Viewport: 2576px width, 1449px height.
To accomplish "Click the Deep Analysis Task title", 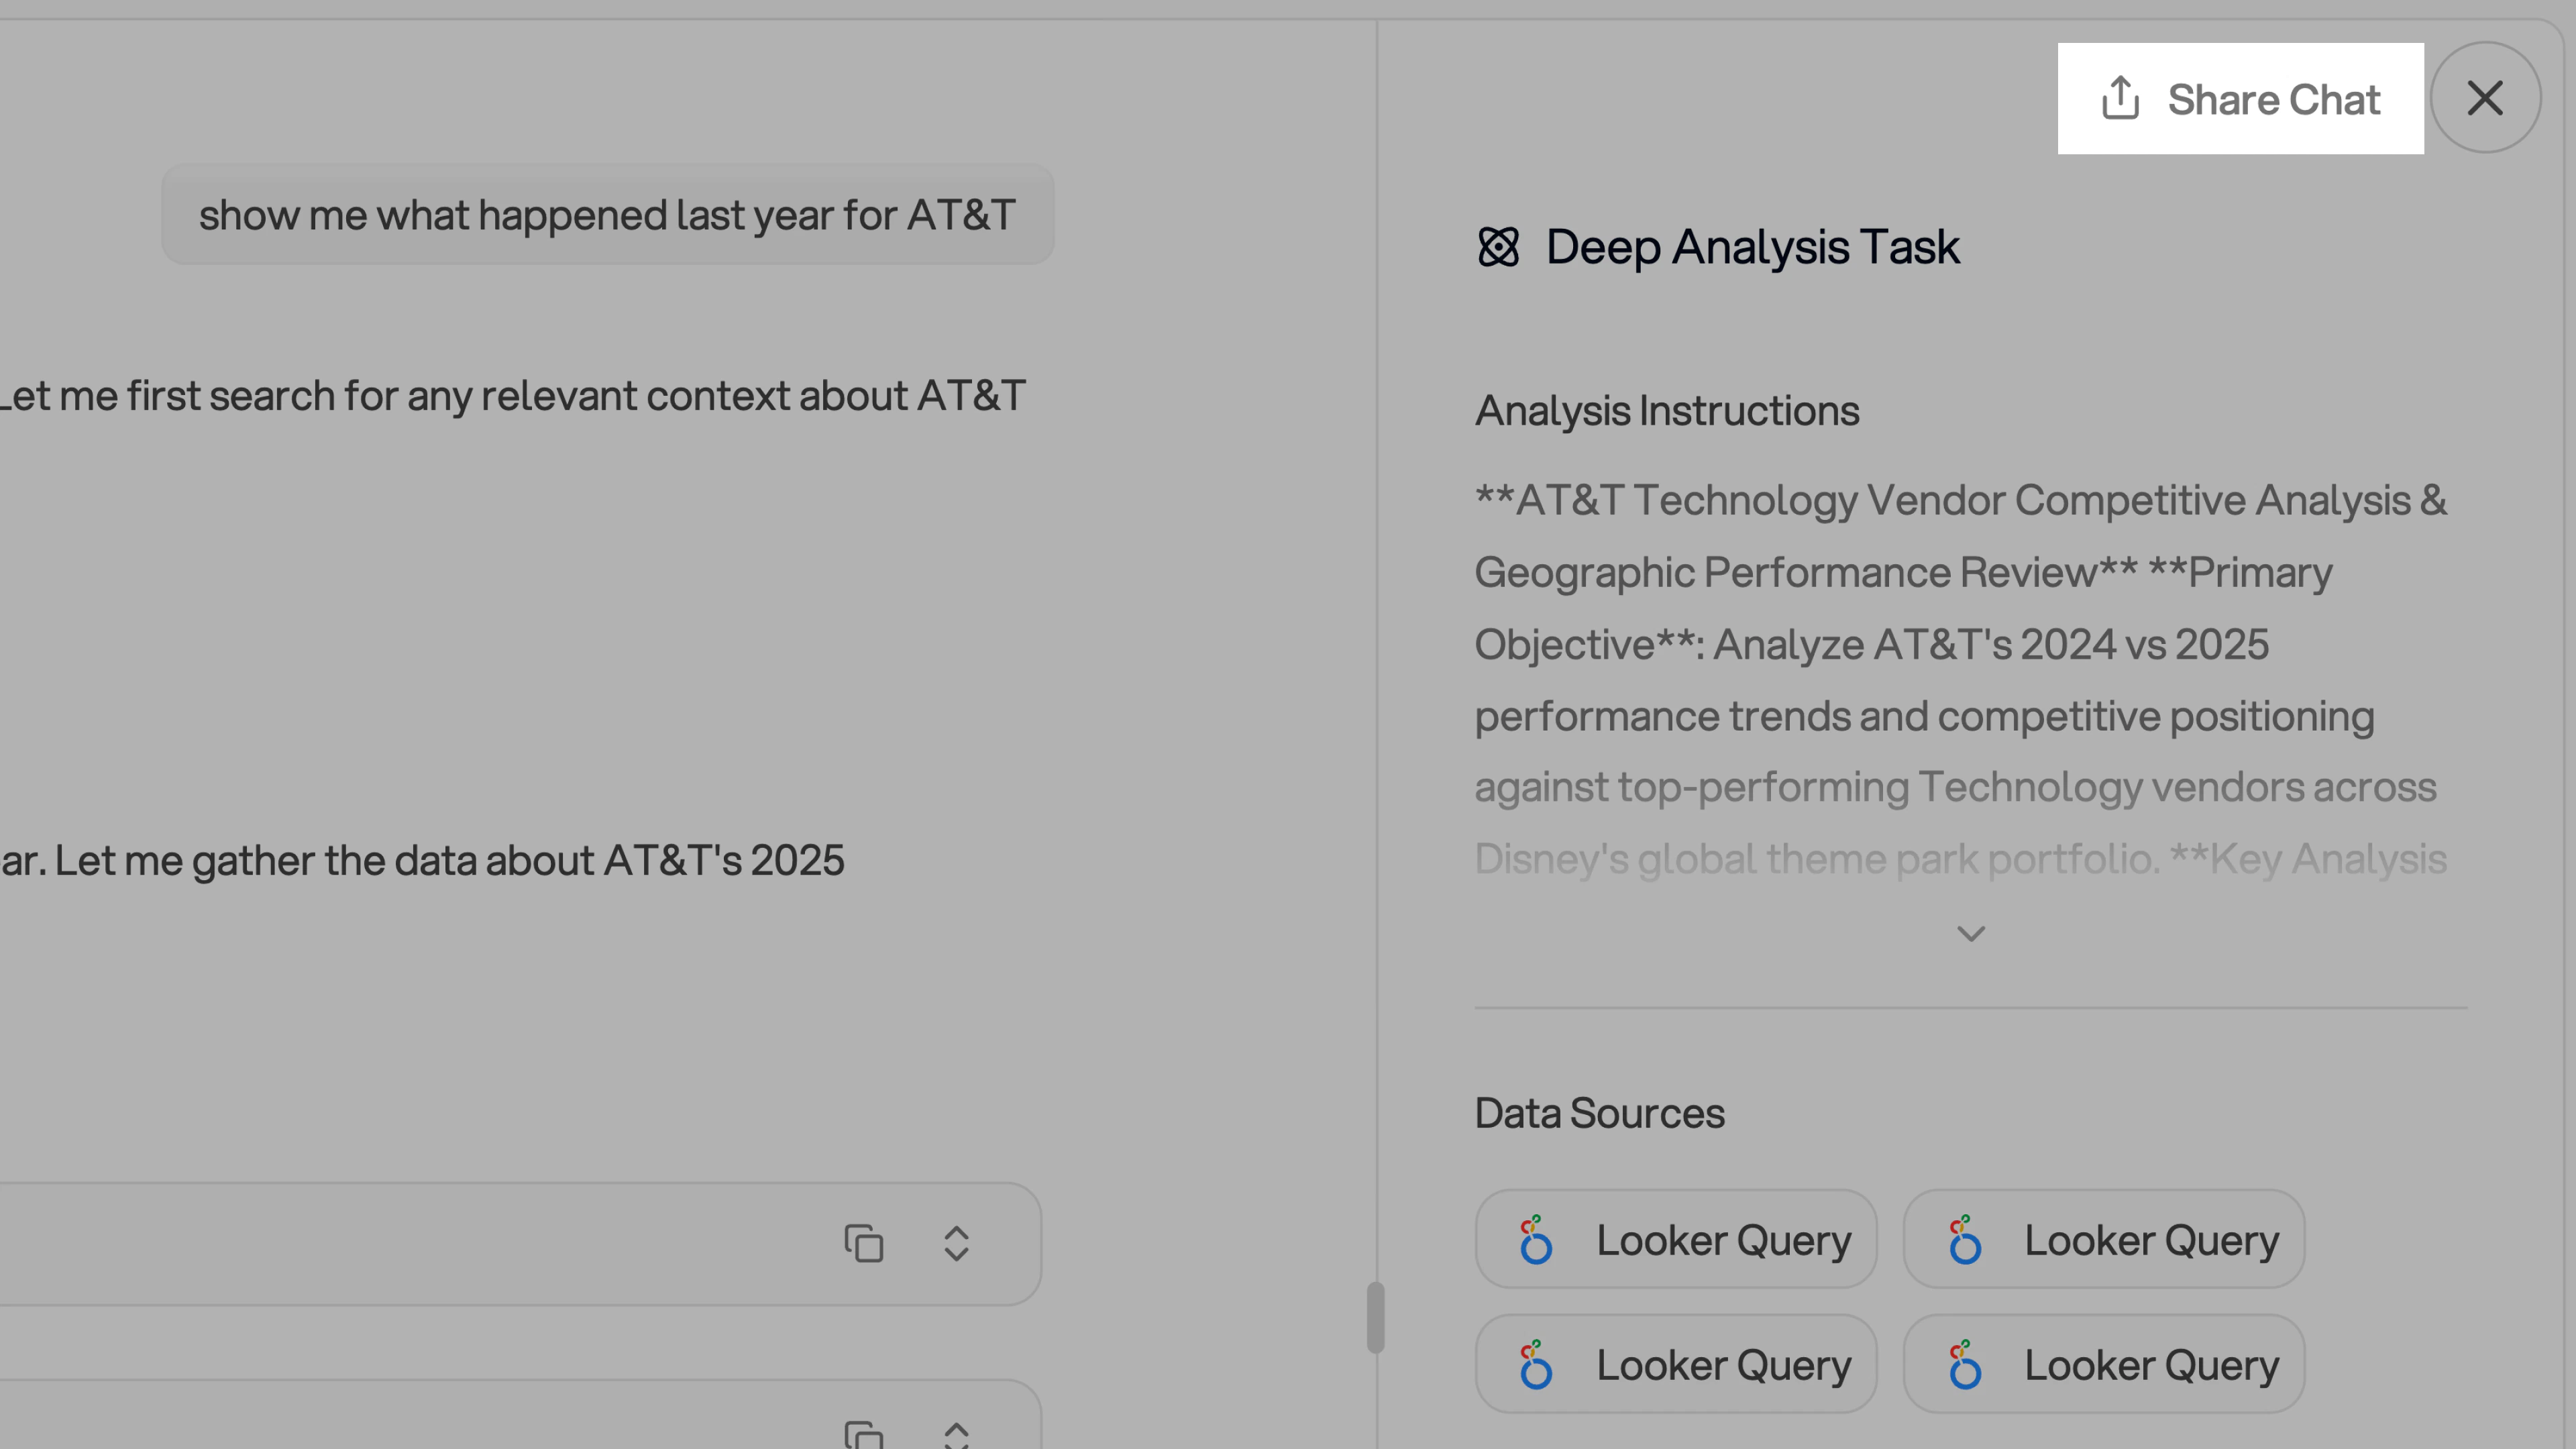I will [x=1752, y=247].
